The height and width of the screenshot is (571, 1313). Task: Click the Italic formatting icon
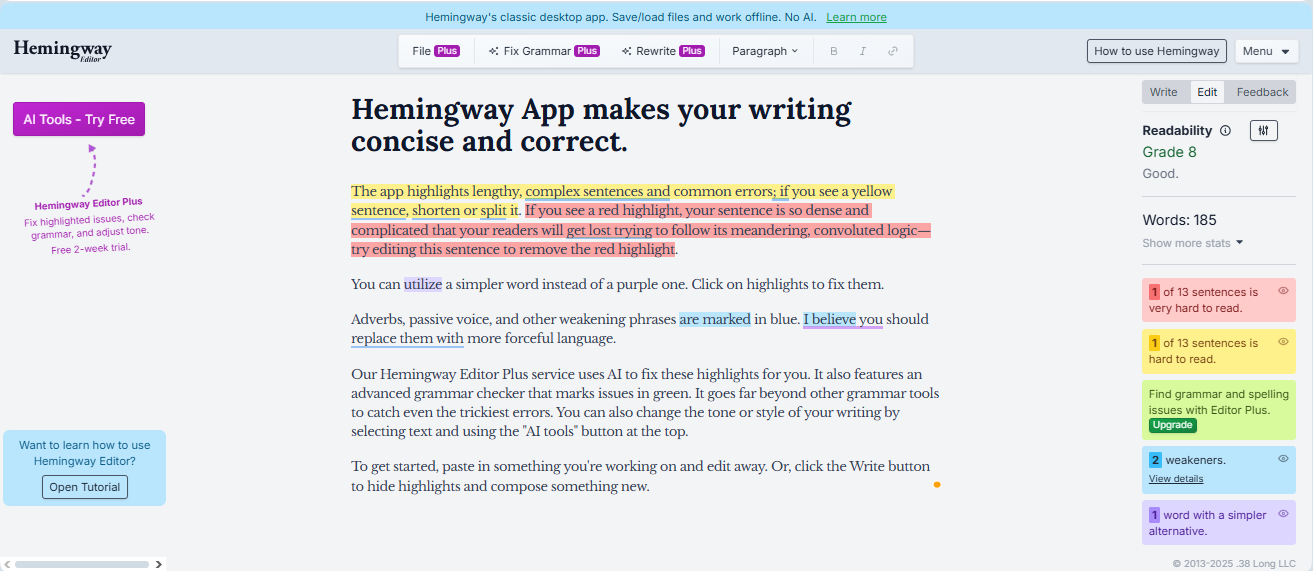(x=863, y=51)
